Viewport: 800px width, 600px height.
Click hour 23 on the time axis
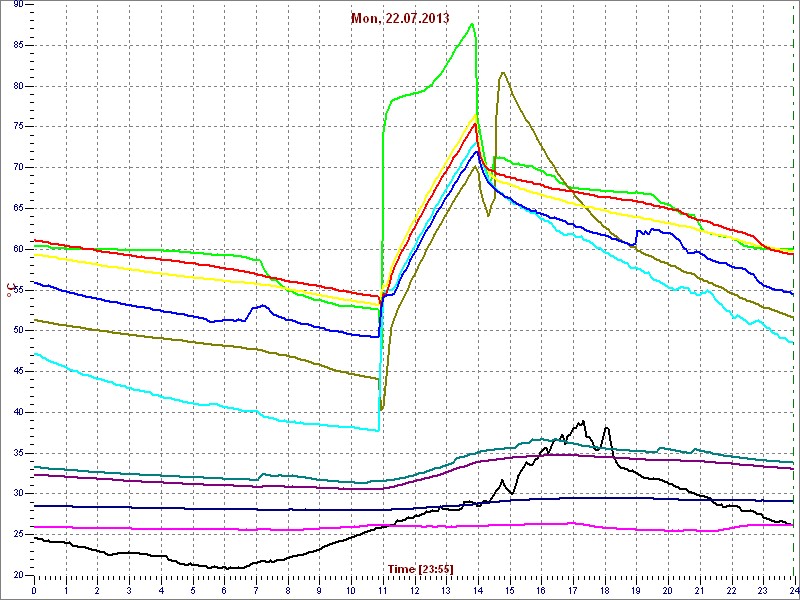pyautogui.click(x=763, y=590)
